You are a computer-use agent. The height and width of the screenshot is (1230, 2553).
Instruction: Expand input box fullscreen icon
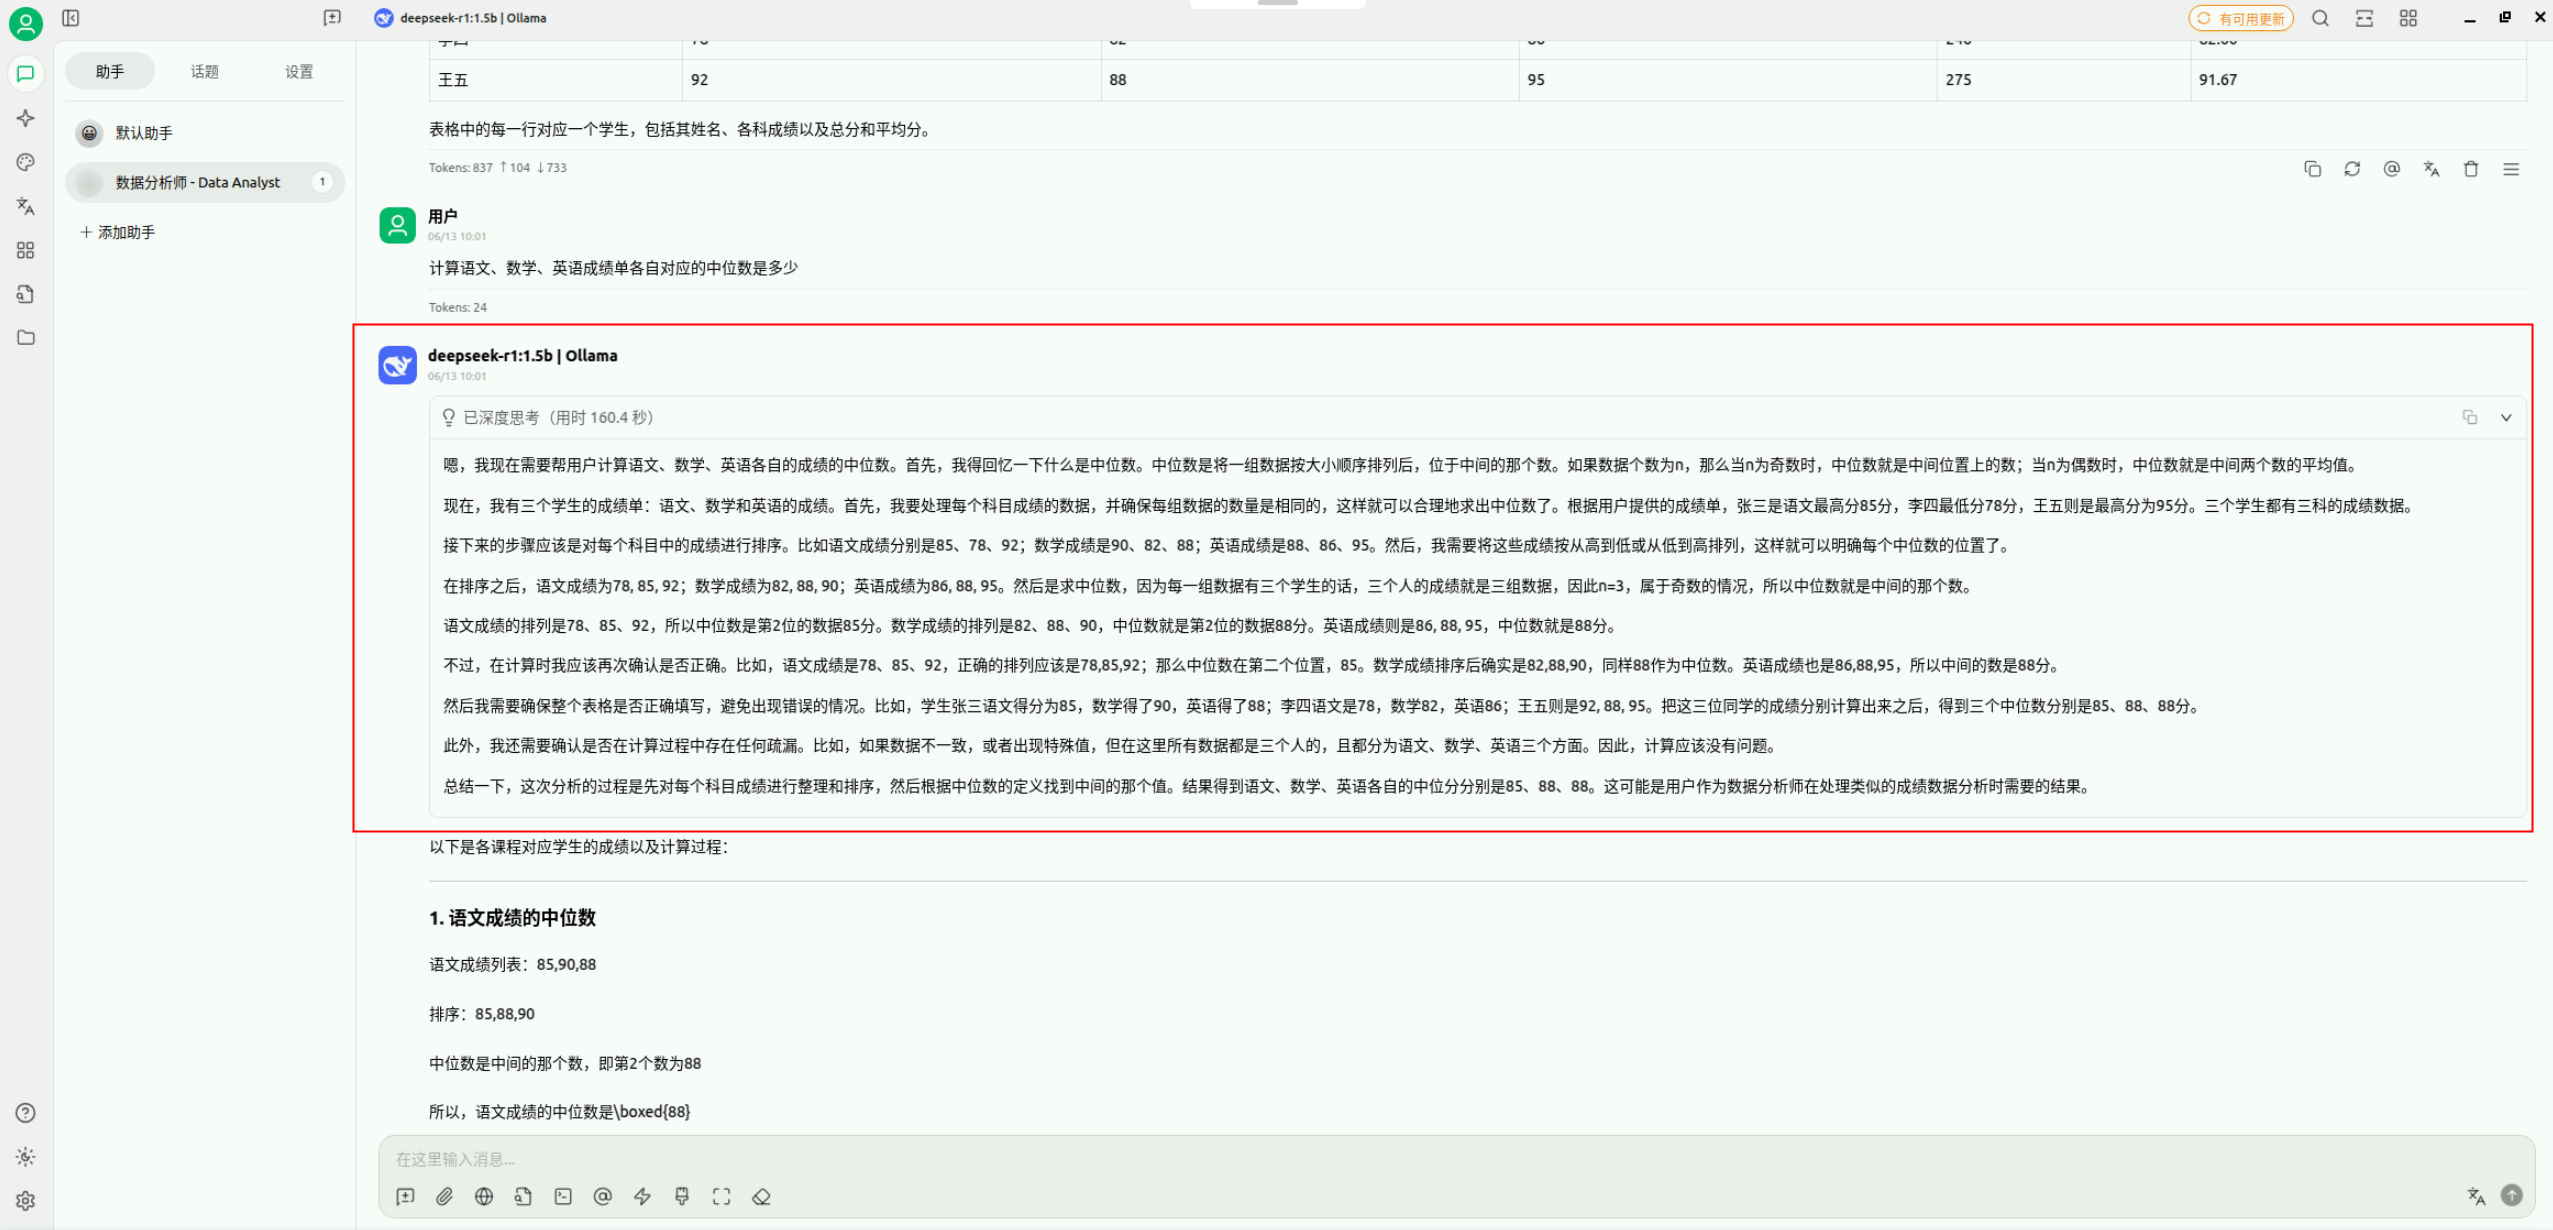point(721,1196)
